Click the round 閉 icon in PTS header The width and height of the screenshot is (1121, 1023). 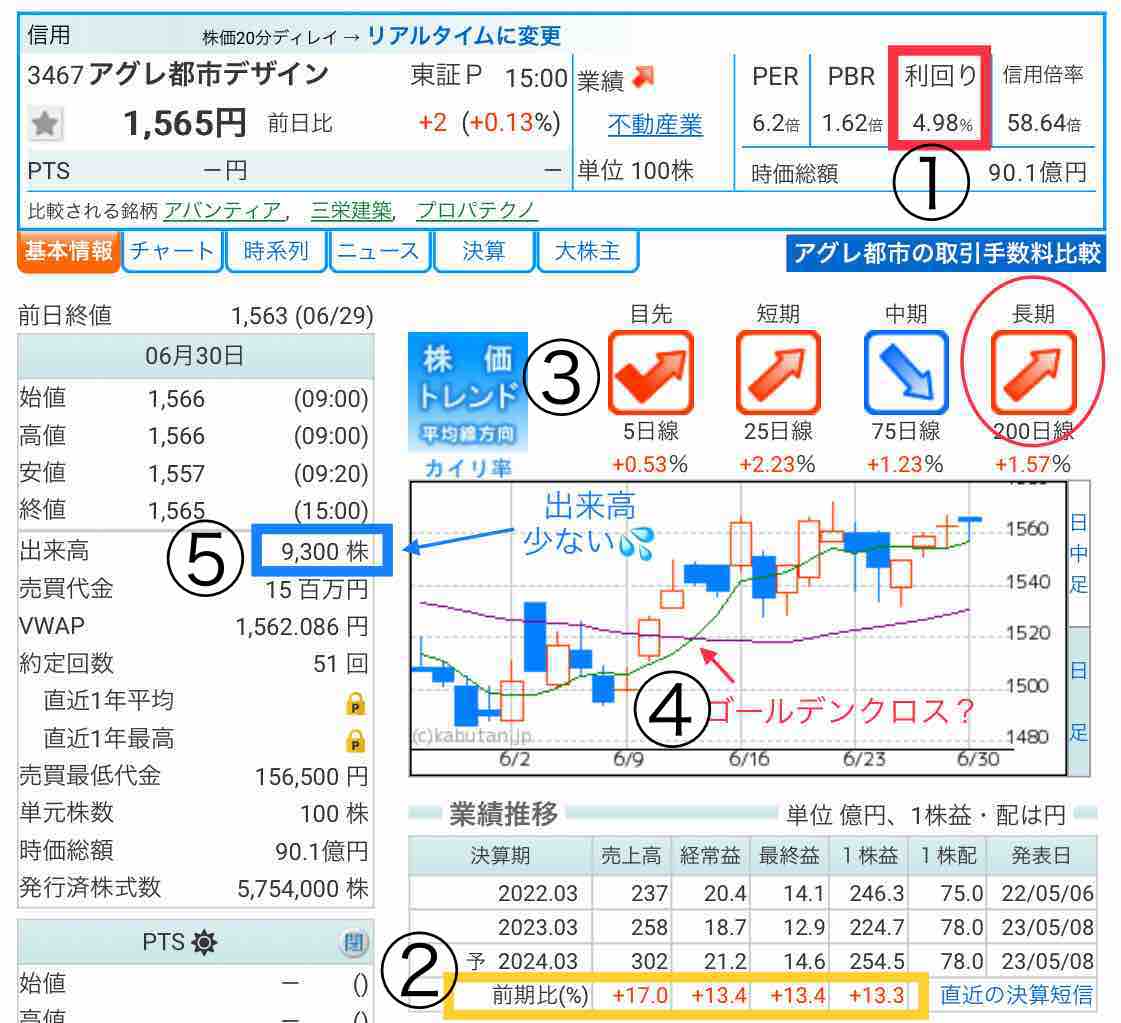tap(354, 942)
